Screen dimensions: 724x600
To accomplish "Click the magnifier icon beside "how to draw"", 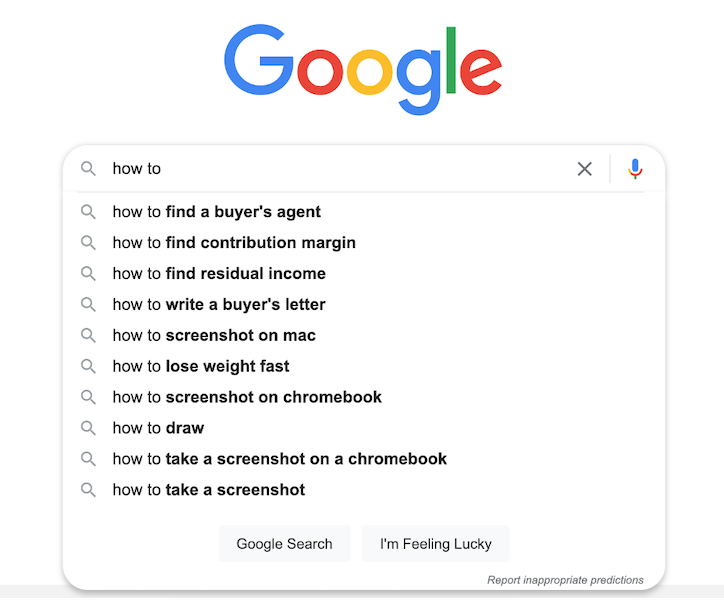I will (x=88, y=428).
